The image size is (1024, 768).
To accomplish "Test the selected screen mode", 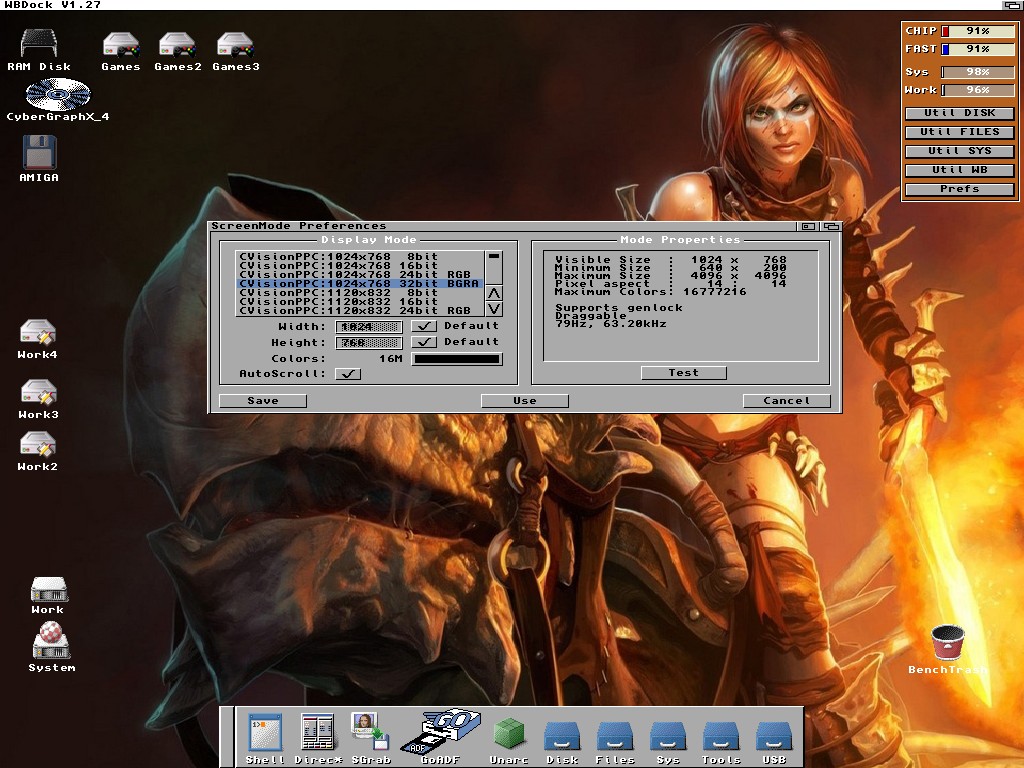I will 684,373.
